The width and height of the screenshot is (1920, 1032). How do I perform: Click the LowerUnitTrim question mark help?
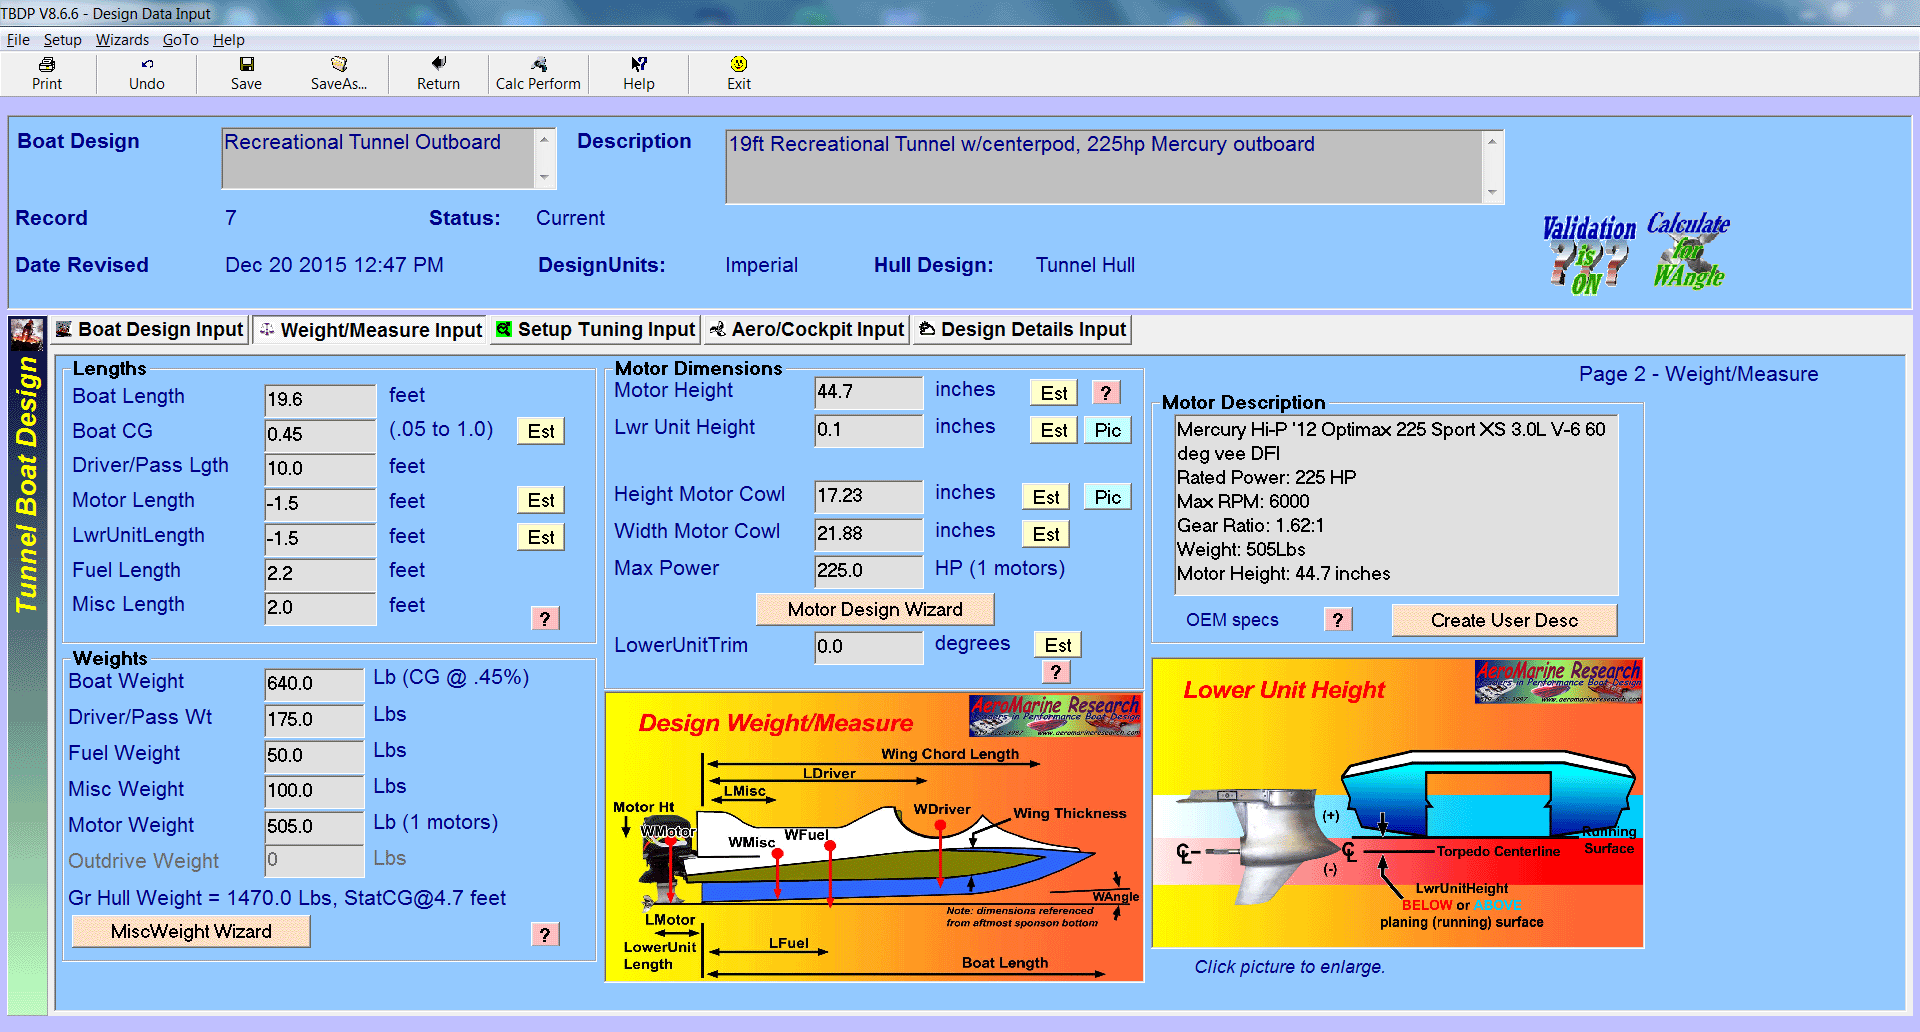1056,672
